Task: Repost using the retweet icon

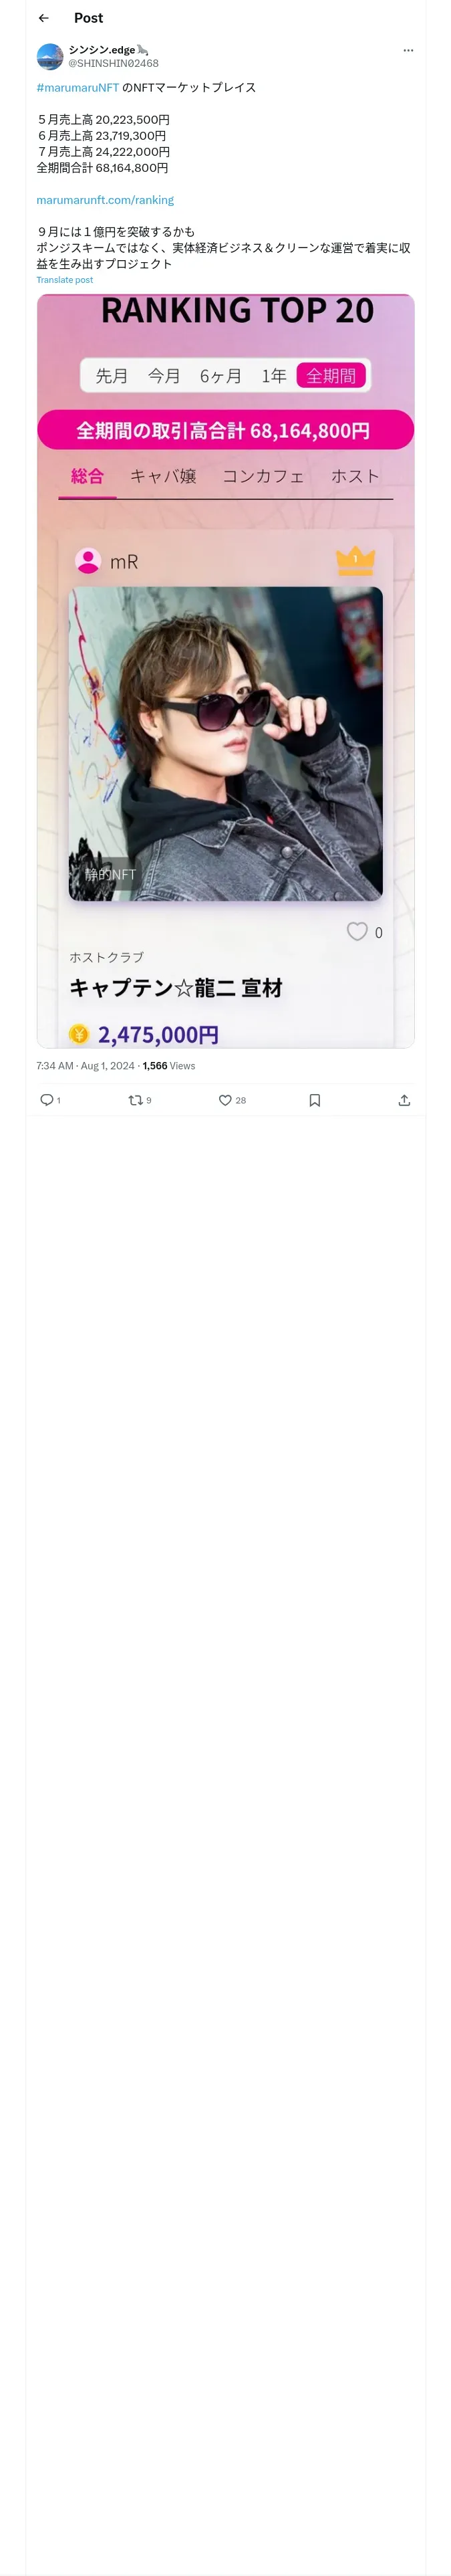Action: click(x=135, y=1100)
